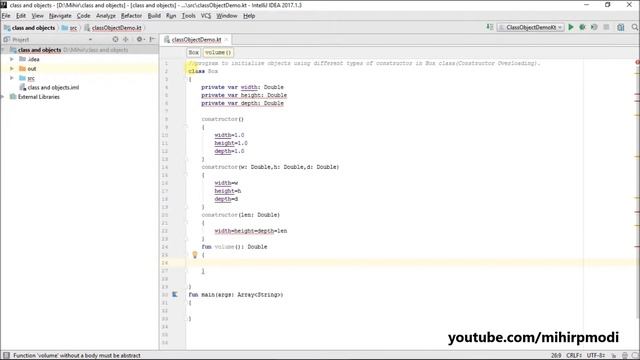Image resolution: width=640 pixels, height=360 pixels.
Task: Click lock read-only icon in status bar
Action: point(614,356)
